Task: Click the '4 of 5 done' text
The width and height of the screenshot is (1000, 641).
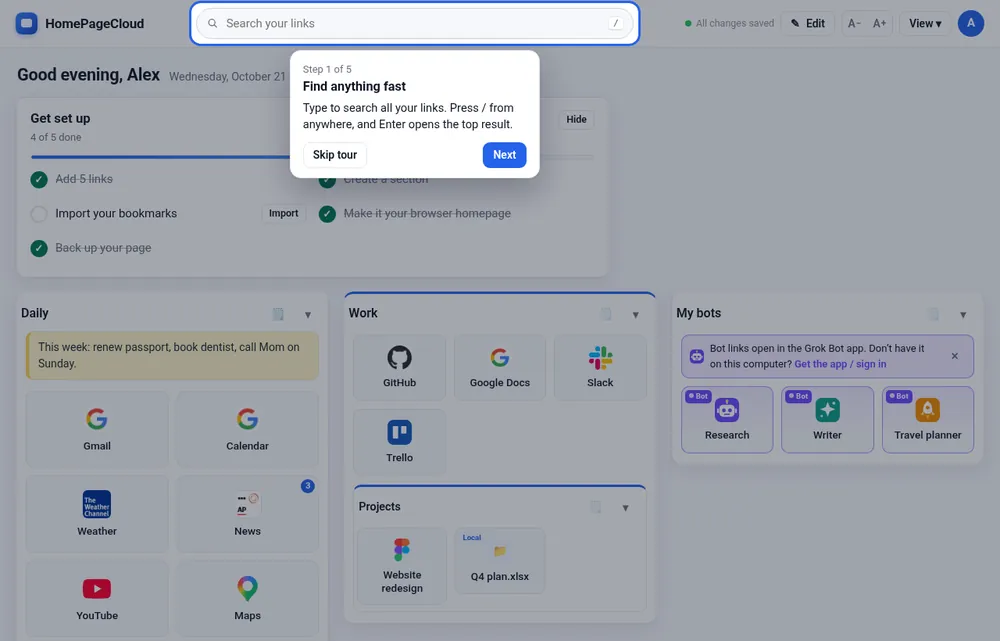Action: click(x=55, y=137)
